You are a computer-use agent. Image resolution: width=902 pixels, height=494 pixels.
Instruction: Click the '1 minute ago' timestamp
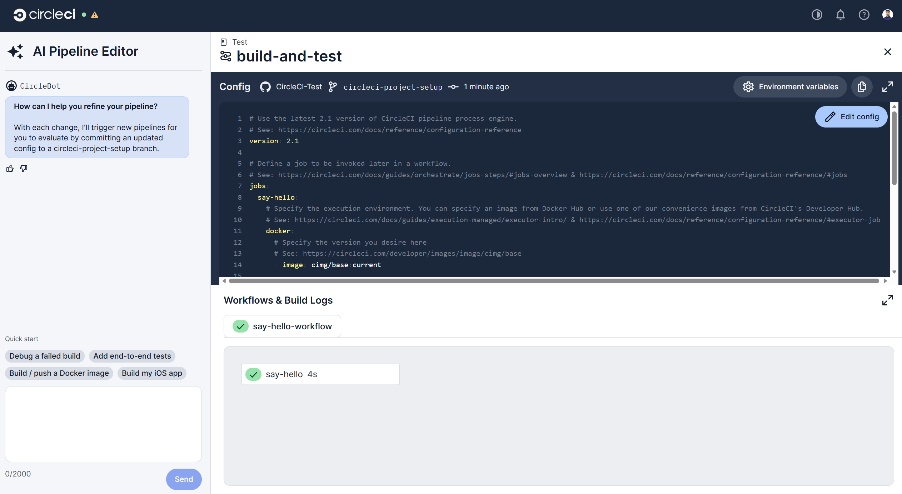point(486,87)
